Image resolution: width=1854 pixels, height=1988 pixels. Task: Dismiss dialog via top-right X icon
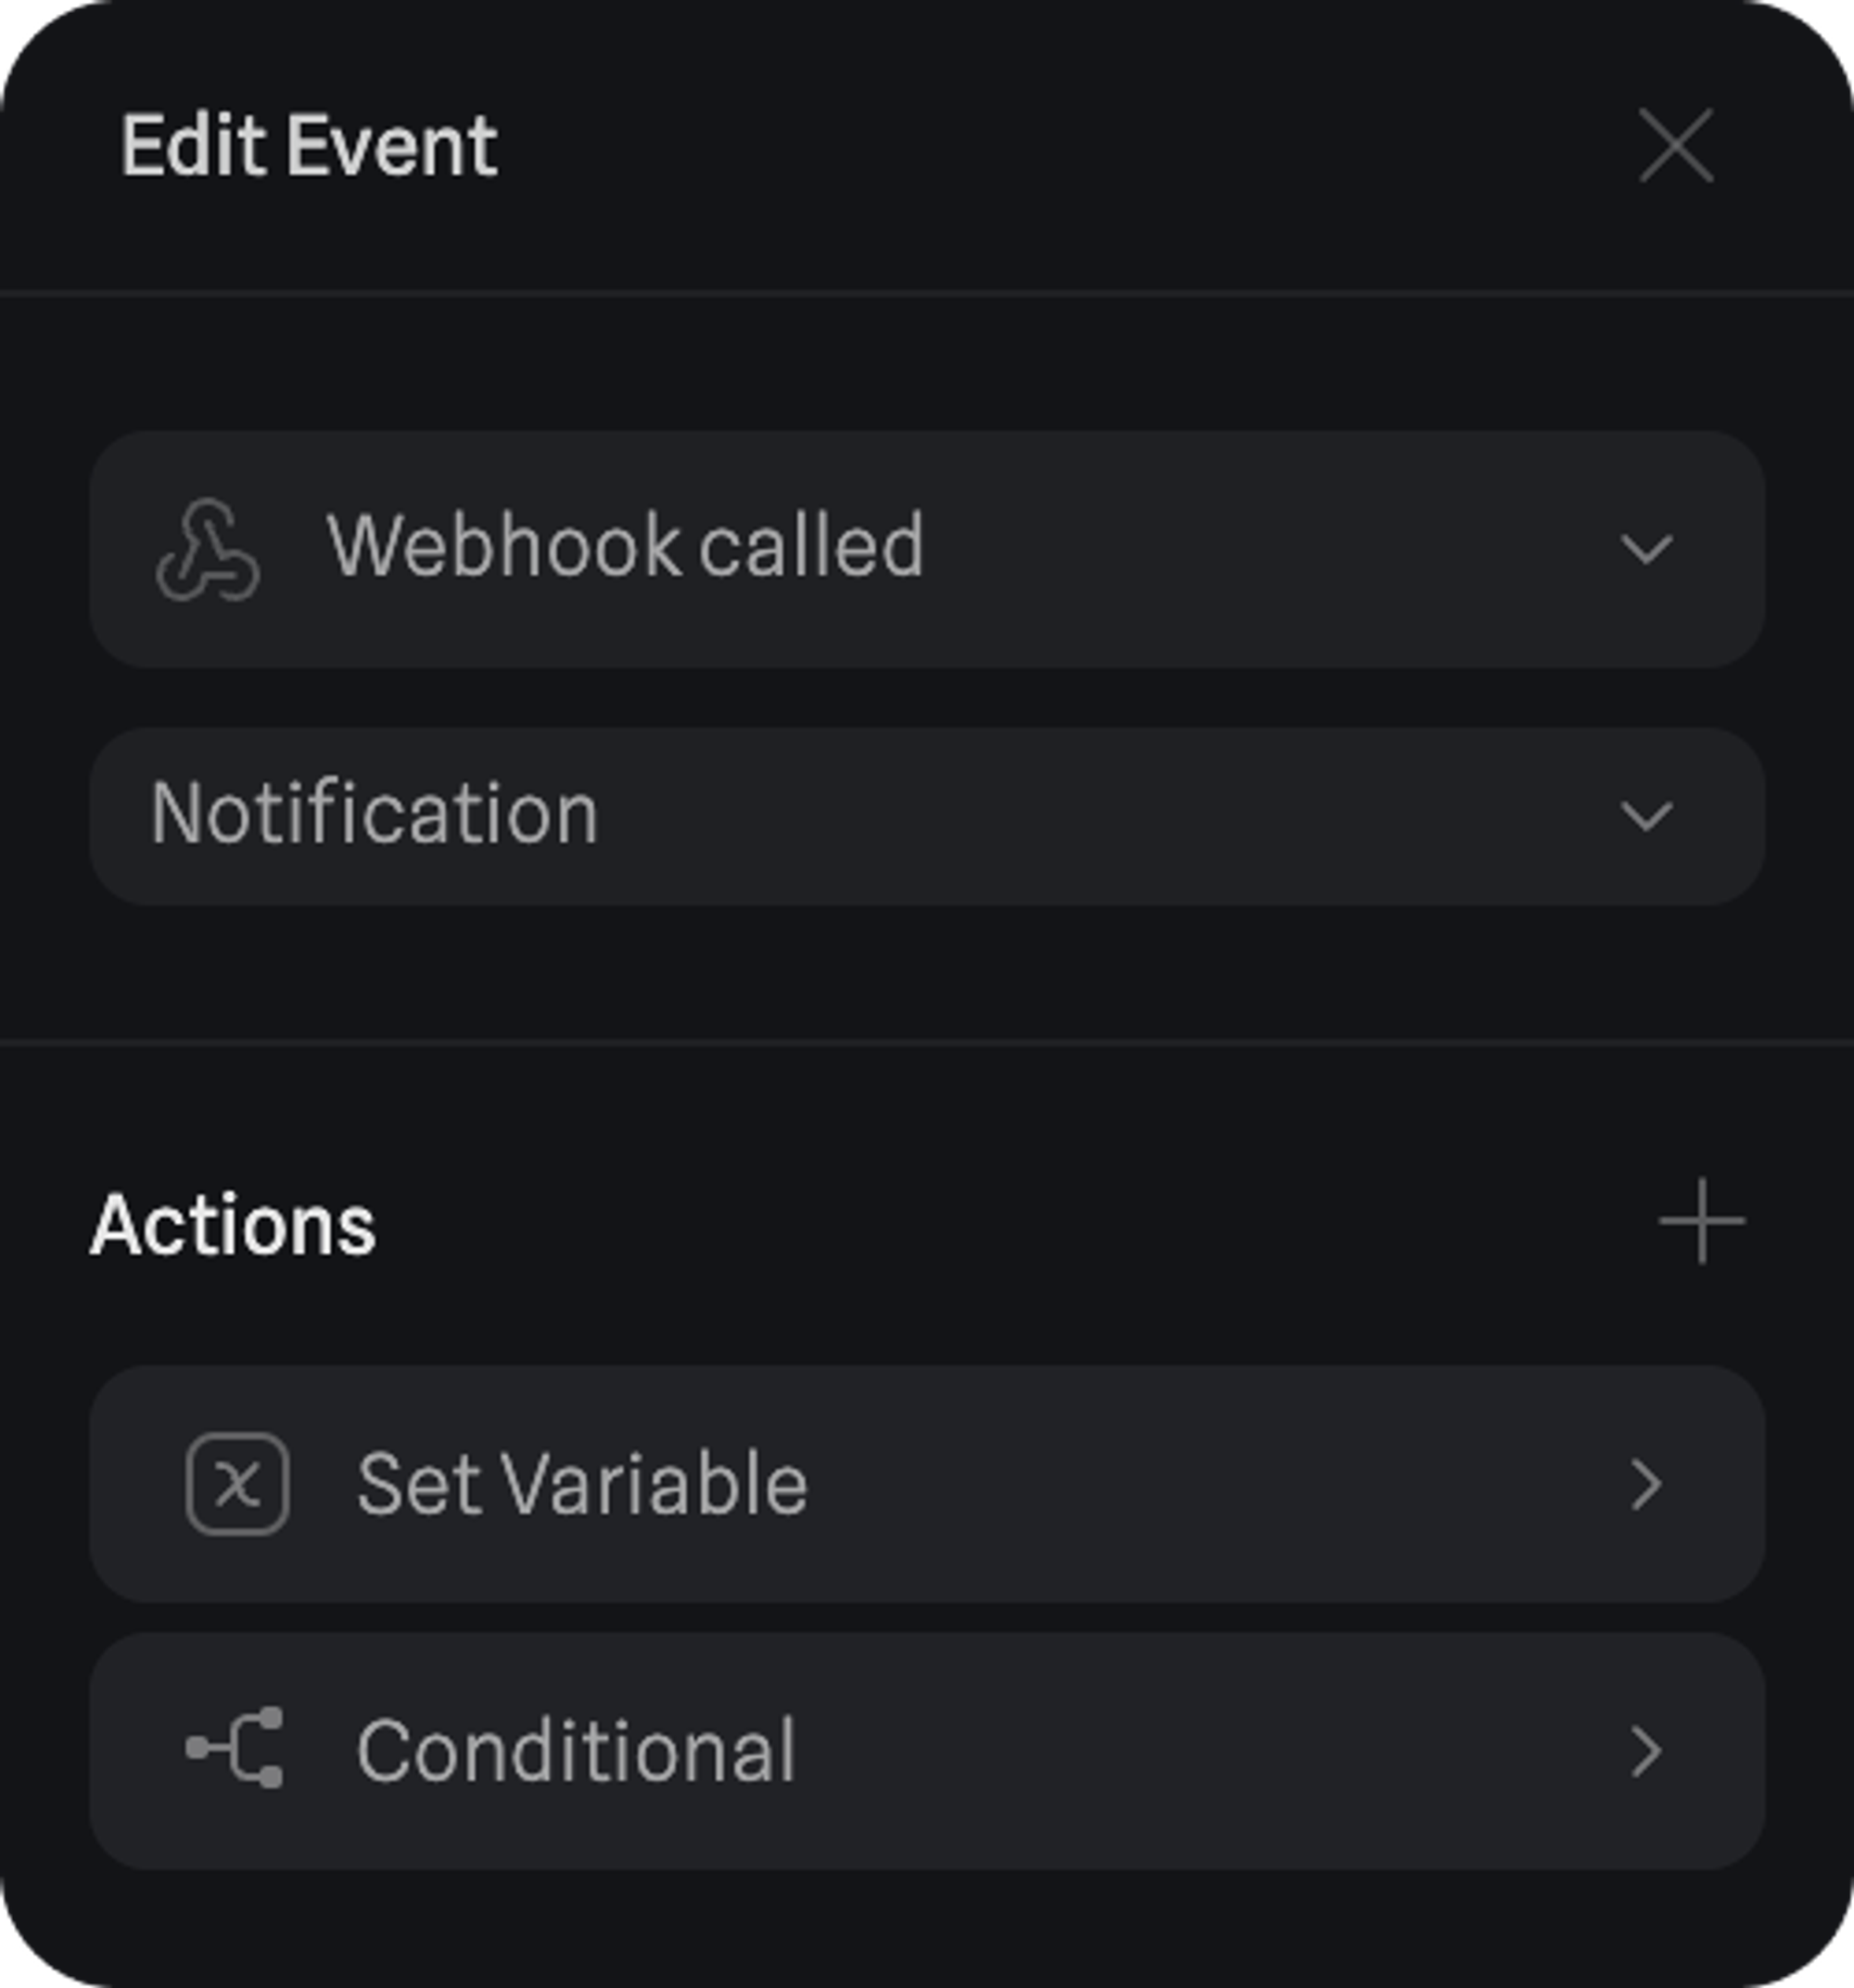(1676, 146)
